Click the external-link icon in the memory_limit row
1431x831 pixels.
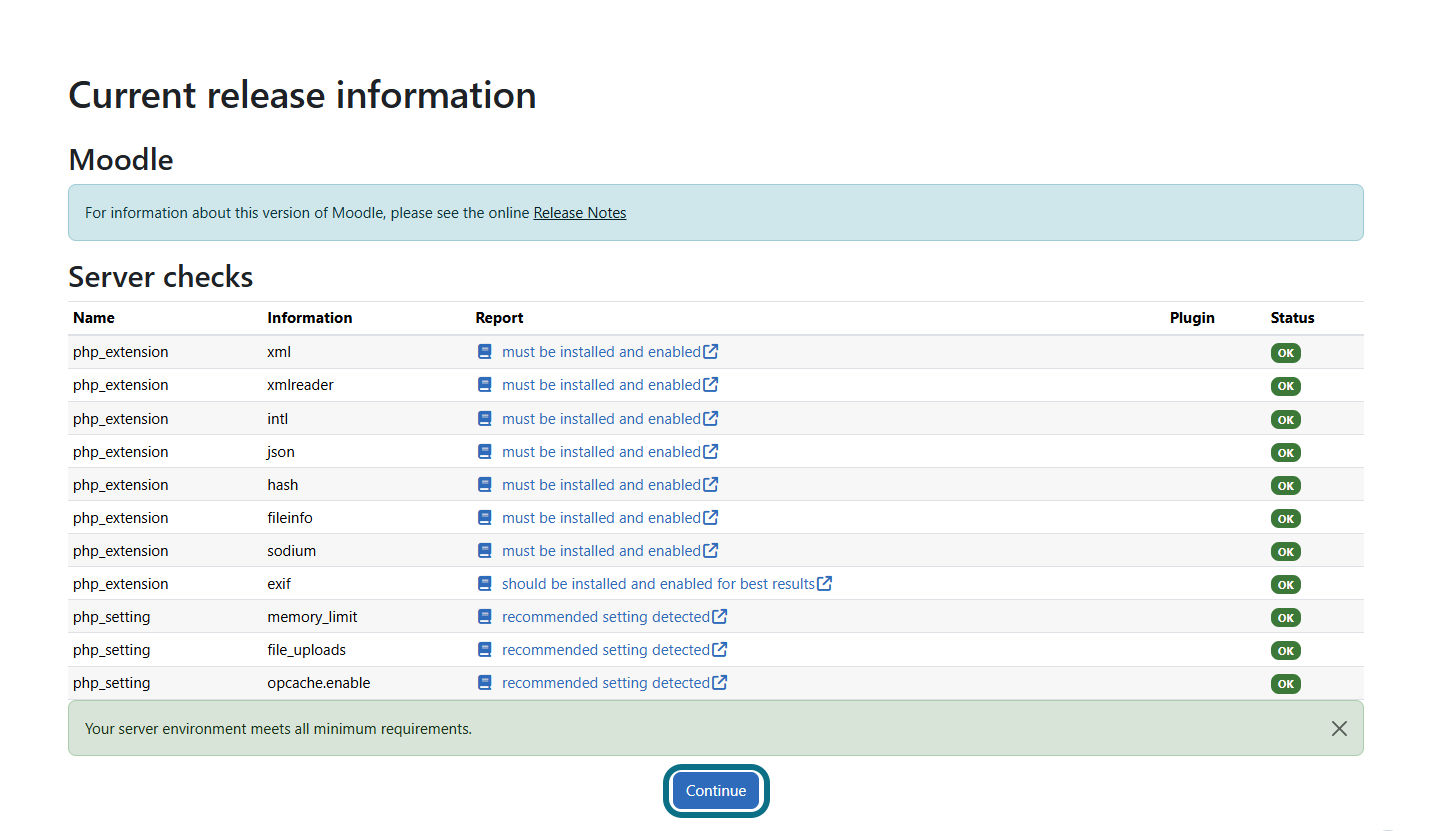720,615
